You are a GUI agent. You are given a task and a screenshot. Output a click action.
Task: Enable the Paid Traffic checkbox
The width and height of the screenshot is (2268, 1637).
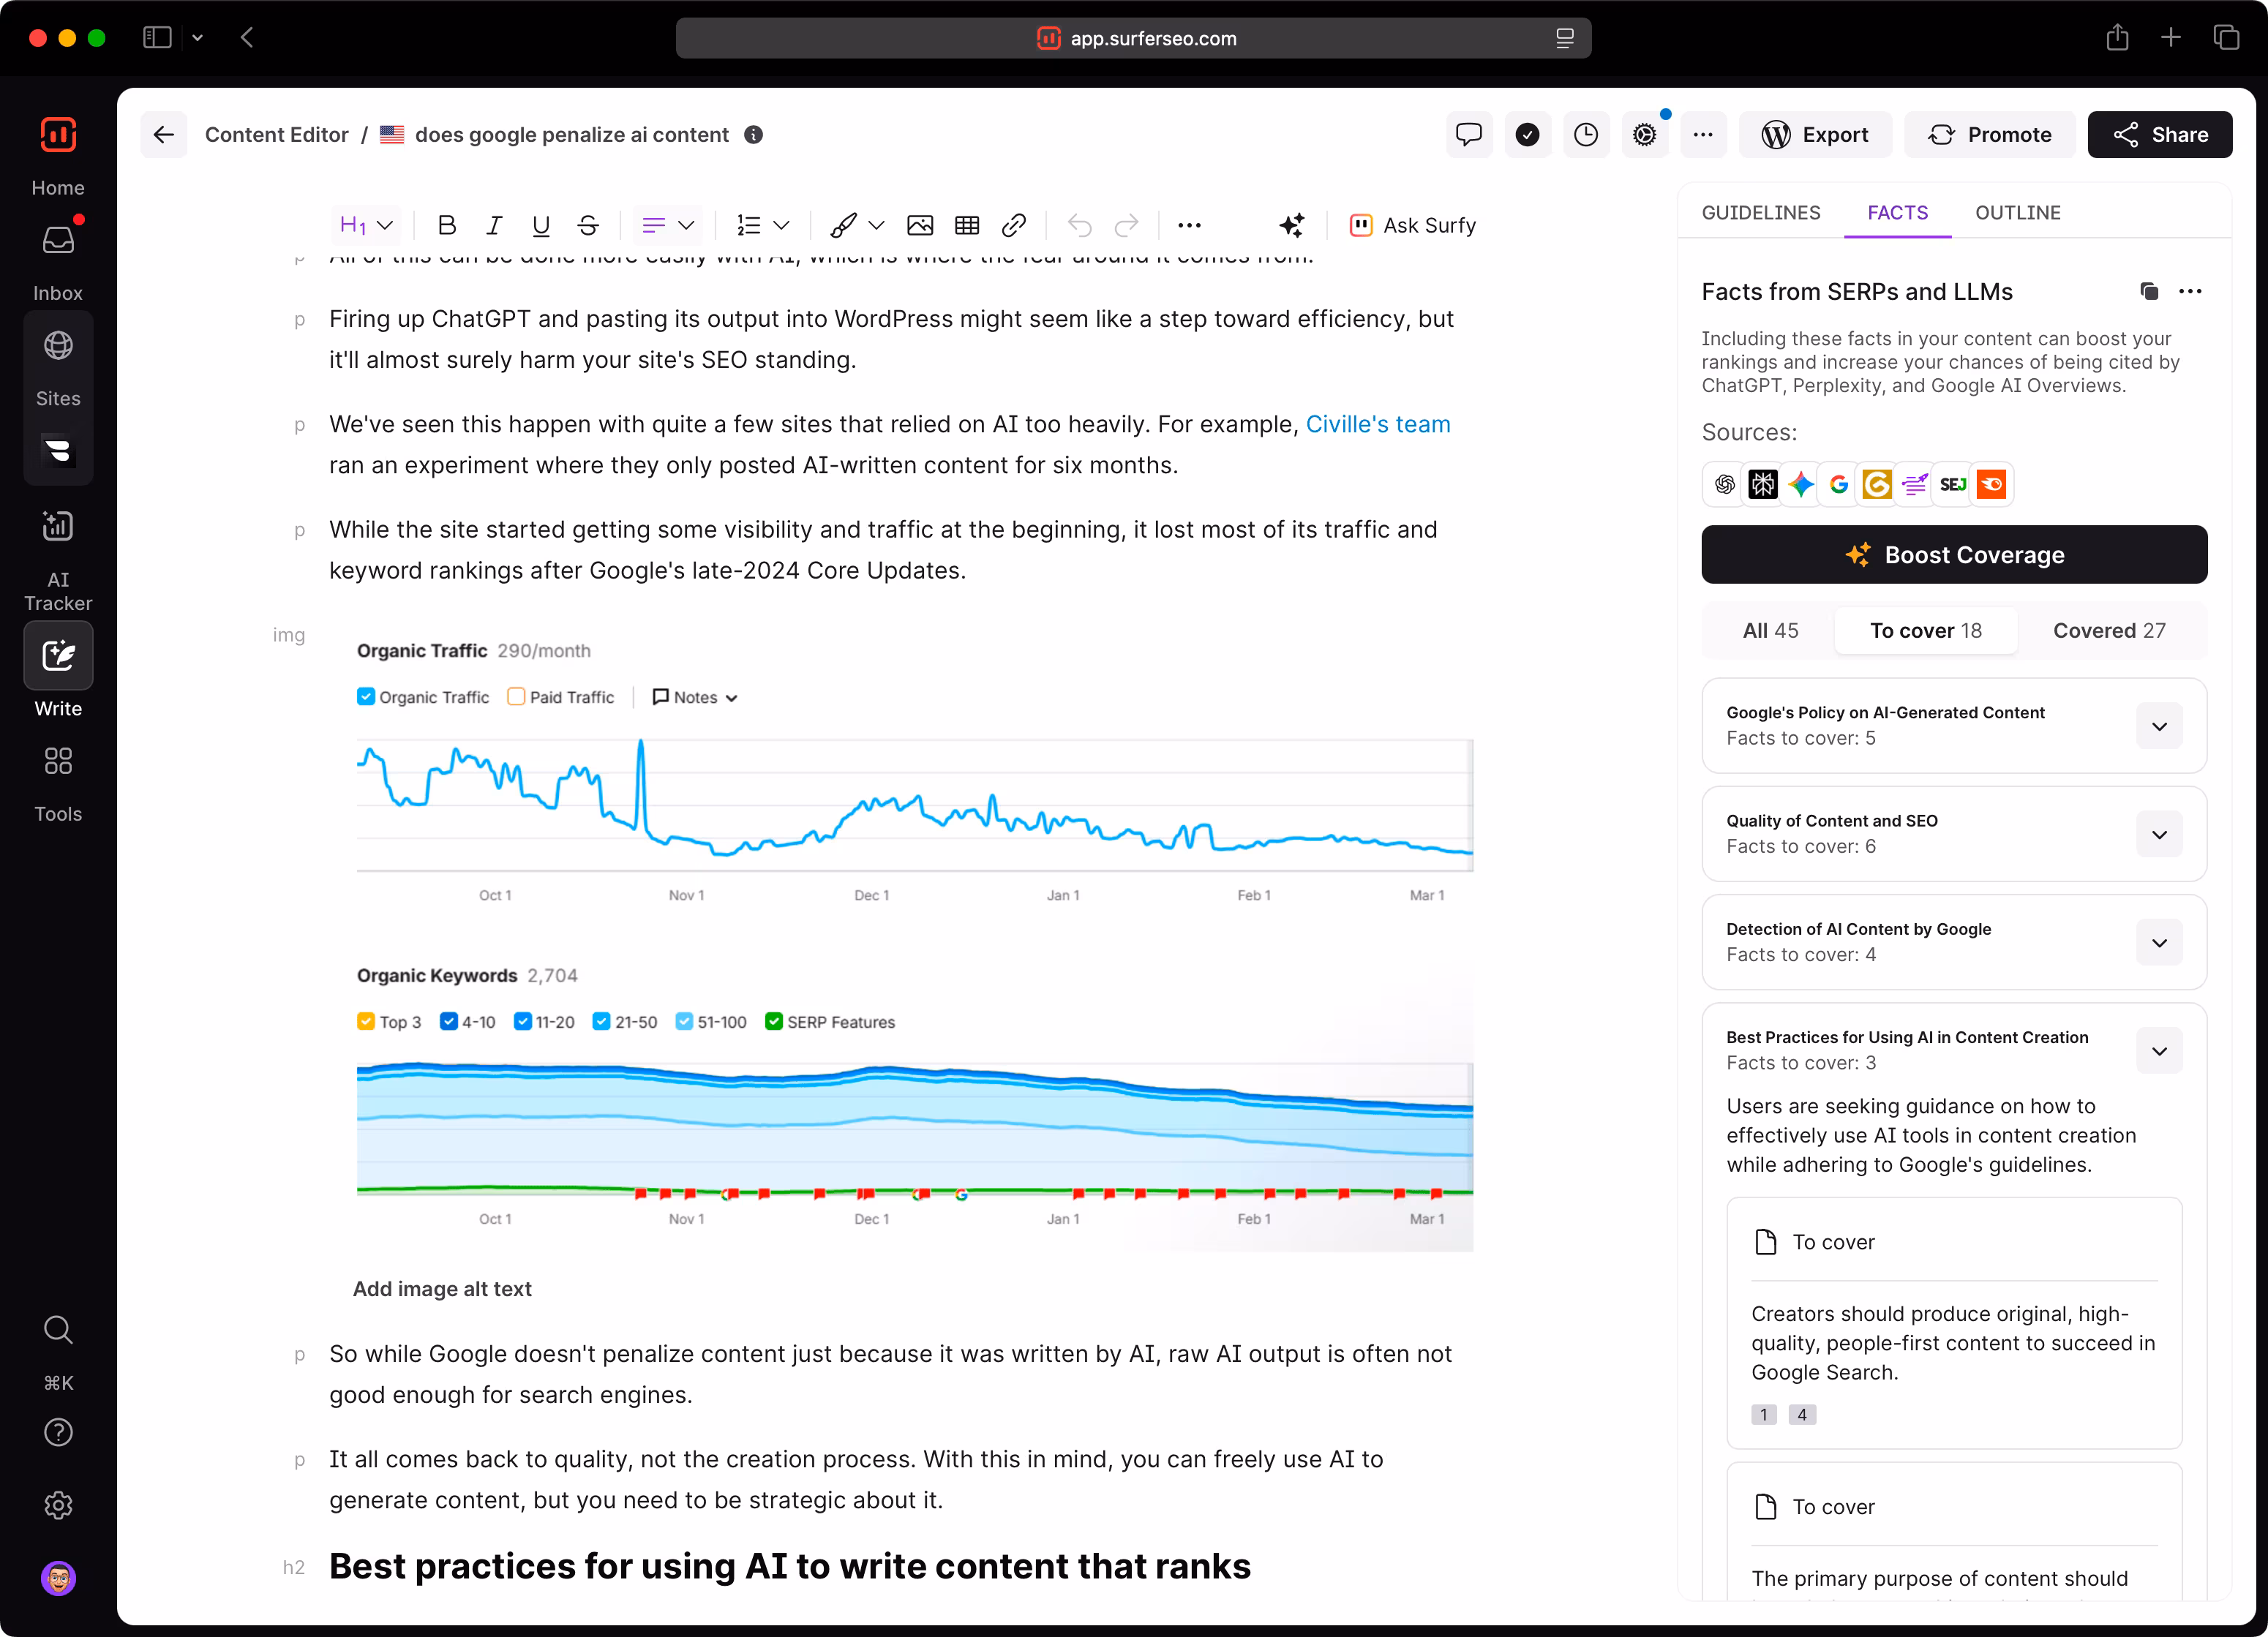pyautogui.click(x=516, y=697)
